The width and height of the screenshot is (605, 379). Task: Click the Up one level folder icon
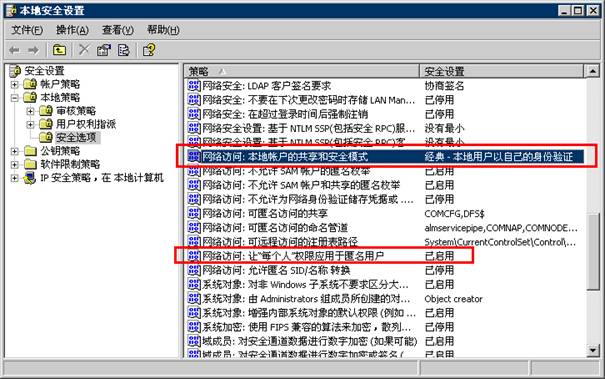pyautogui.click(x=59, y=50)
